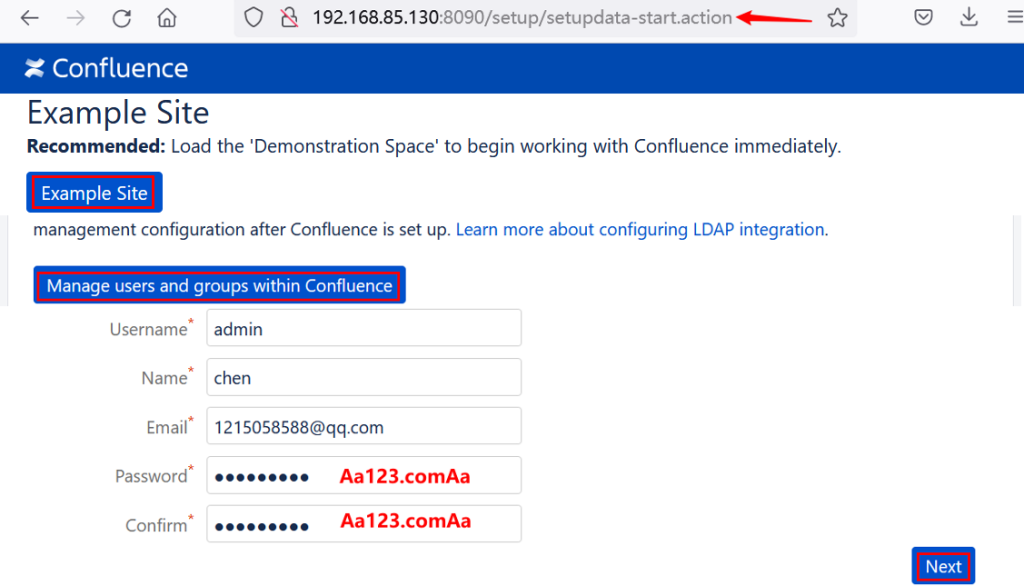Screen dimensions: 1024x586
Task: Select the Example Site page heading
Action: tap(118, 112)
